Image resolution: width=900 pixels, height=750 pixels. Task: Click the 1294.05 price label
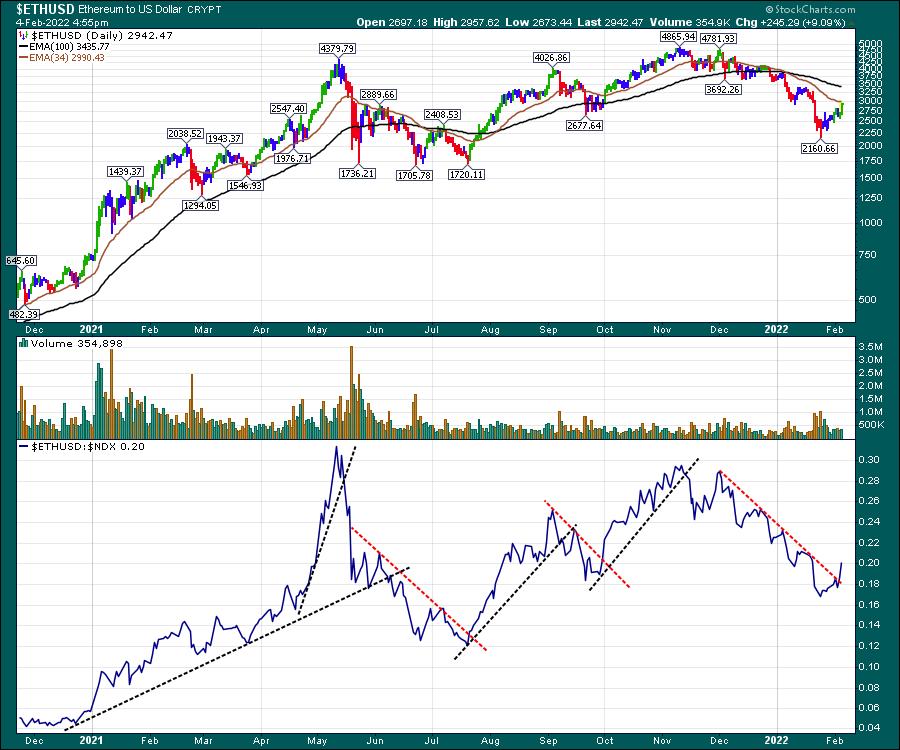pyautogui.click(x=203, y=203)
